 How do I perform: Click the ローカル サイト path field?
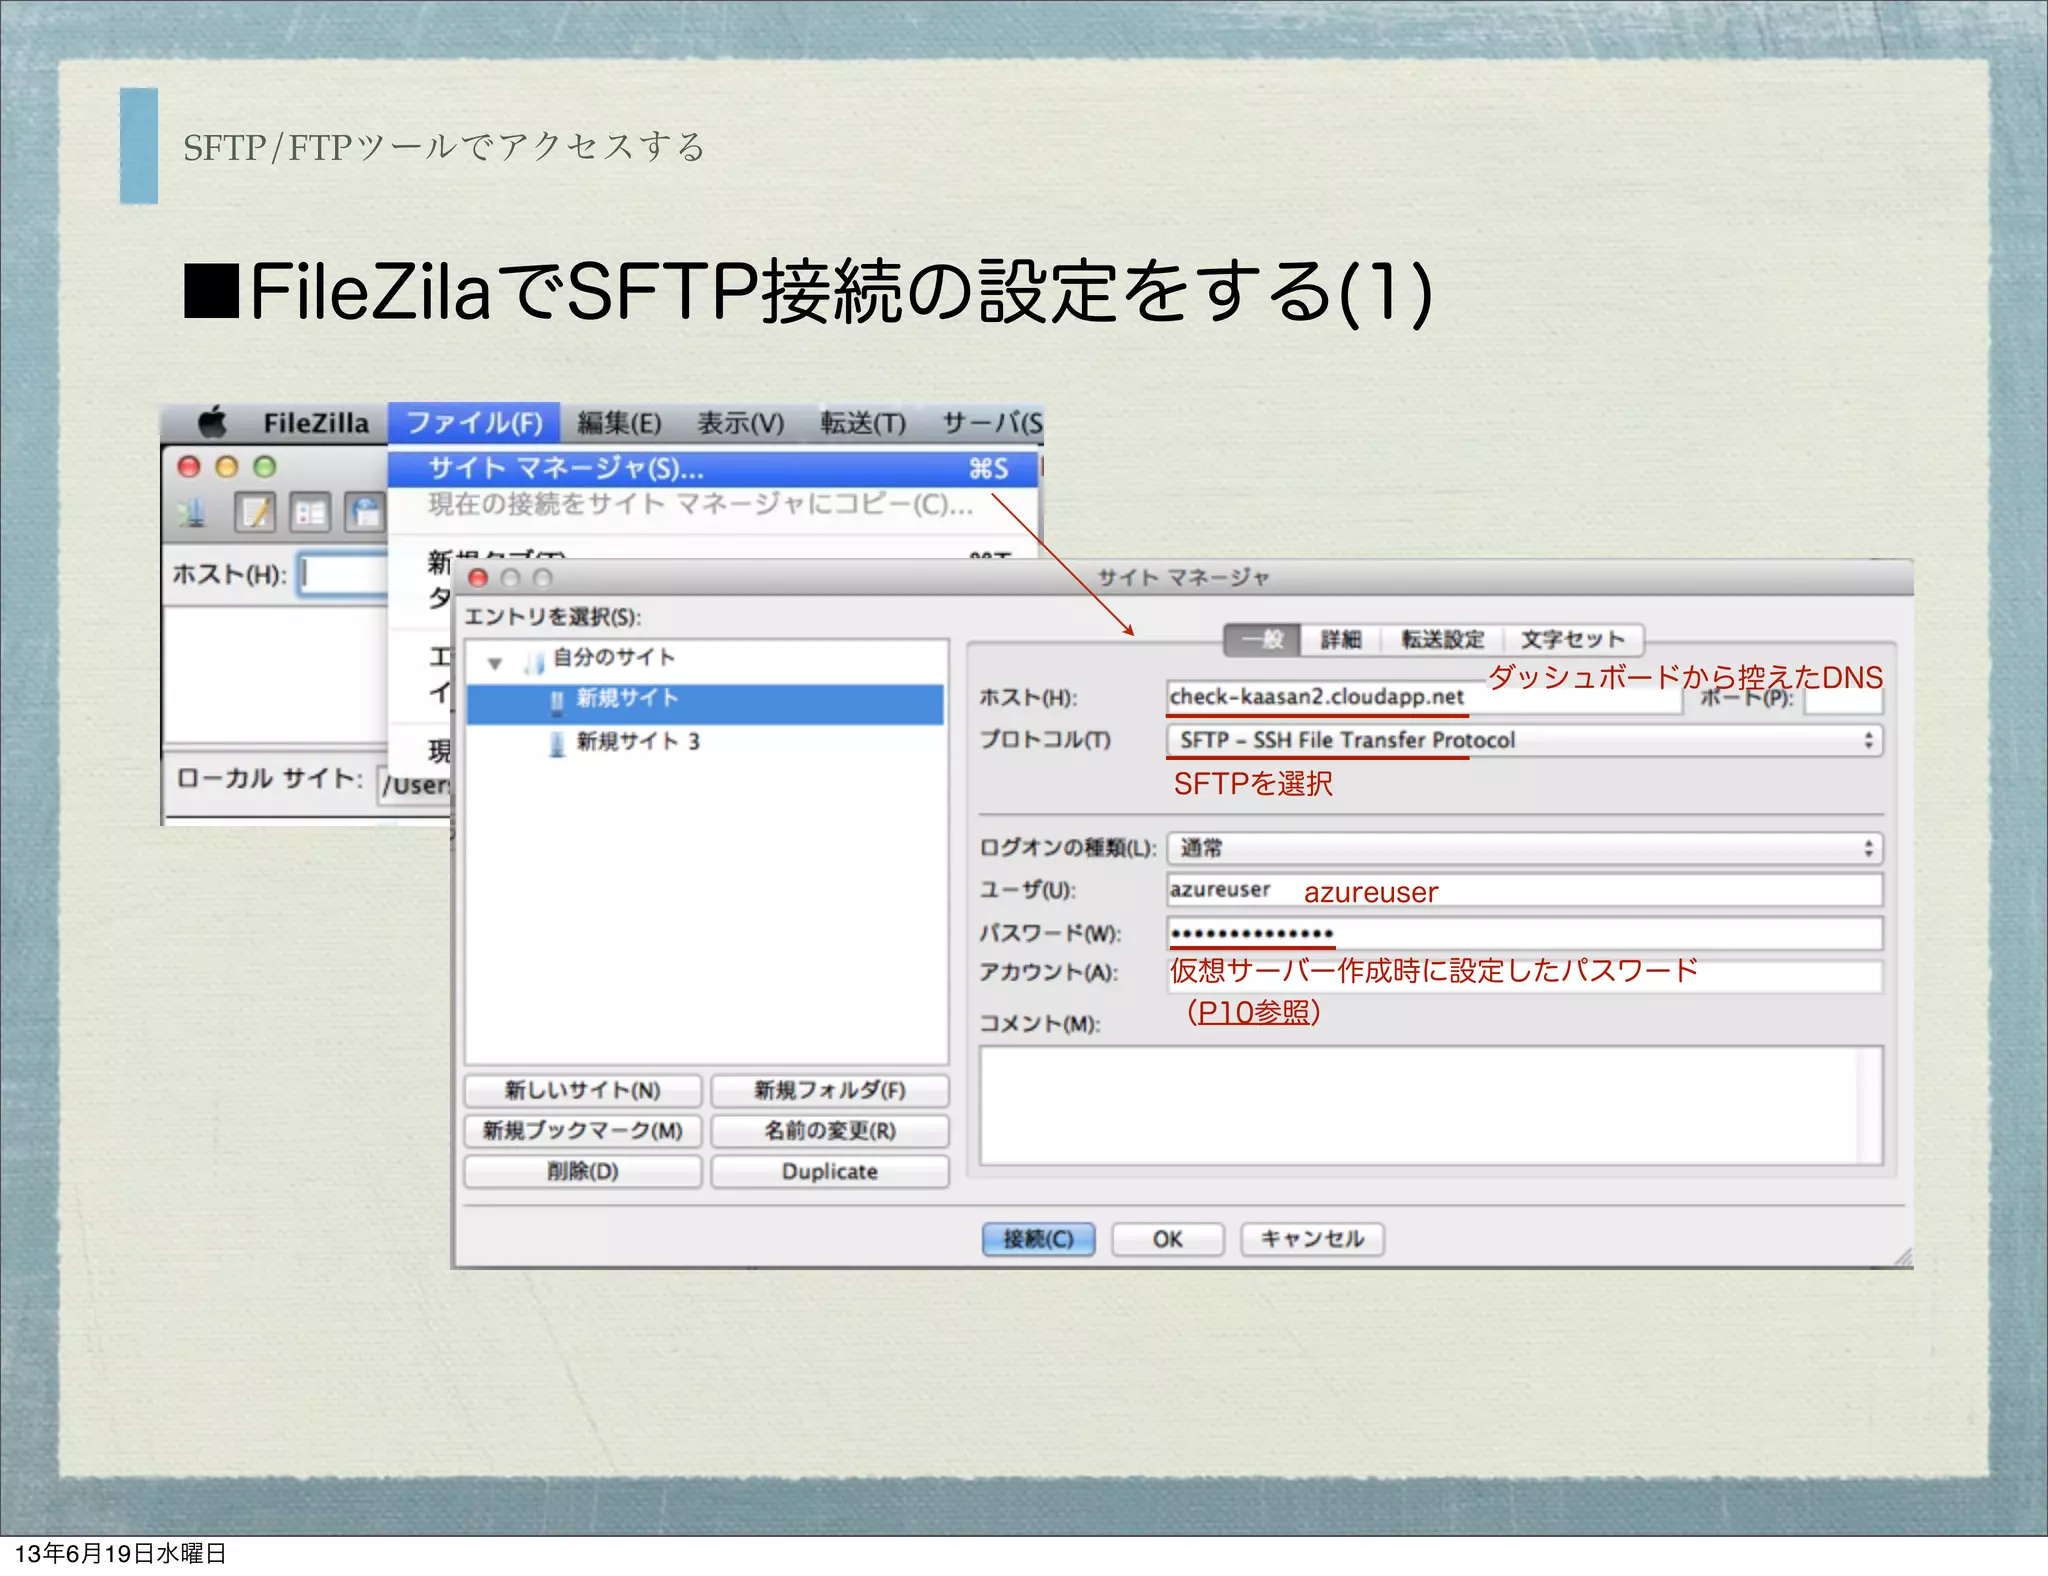pos(415,784)
